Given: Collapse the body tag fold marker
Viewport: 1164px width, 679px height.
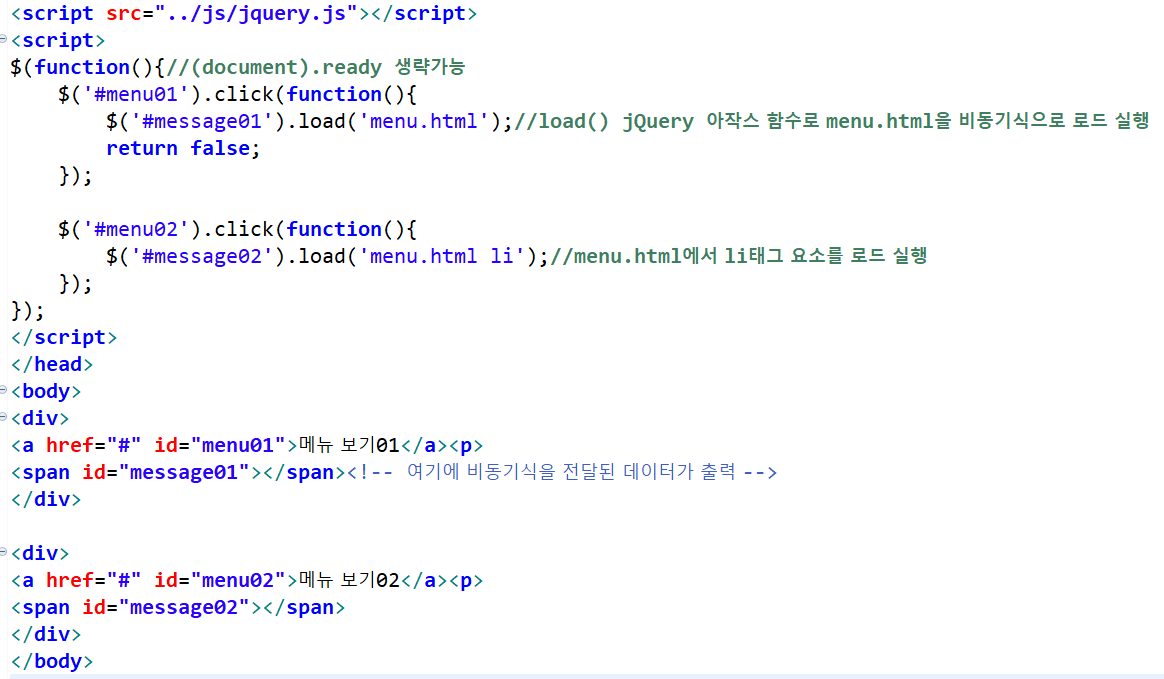Looking at the screenshot, I should click(4, 390).
